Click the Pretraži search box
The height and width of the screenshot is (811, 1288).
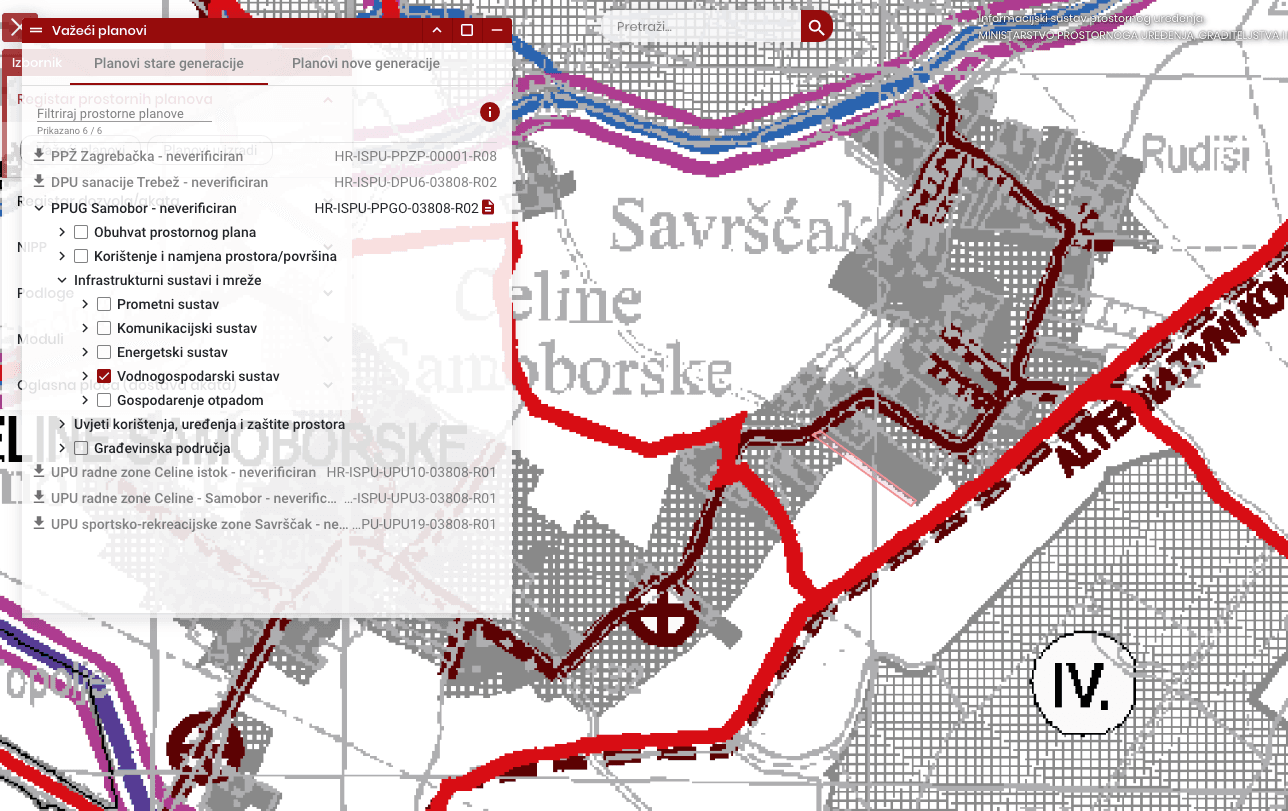(700, 27)
